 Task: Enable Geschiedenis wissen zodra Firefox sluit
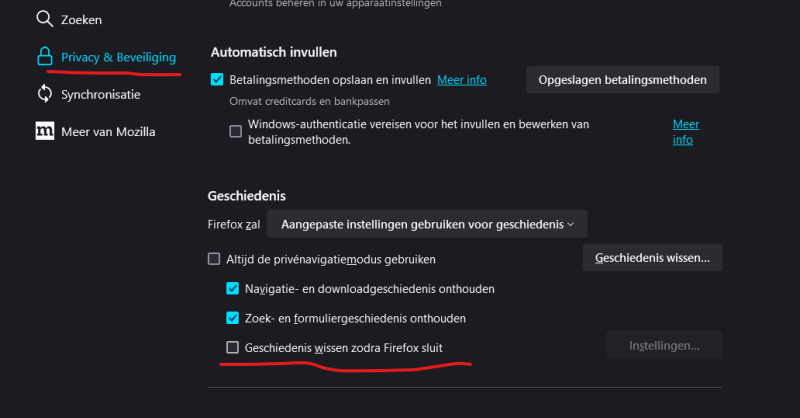coord(233,348)
